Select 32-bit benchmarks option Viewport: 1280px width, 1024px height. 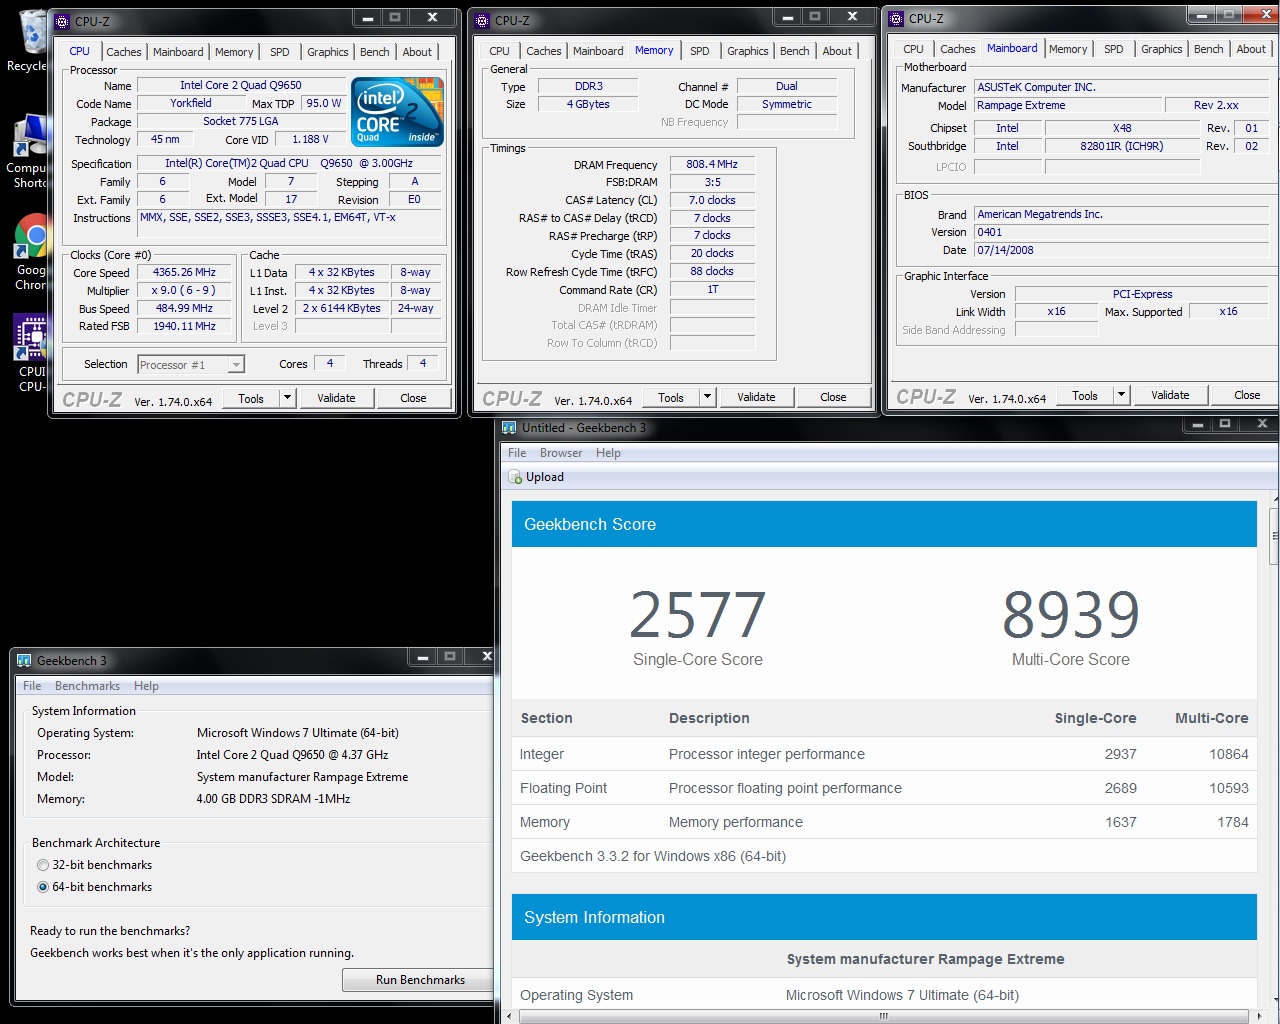(42, 865)
